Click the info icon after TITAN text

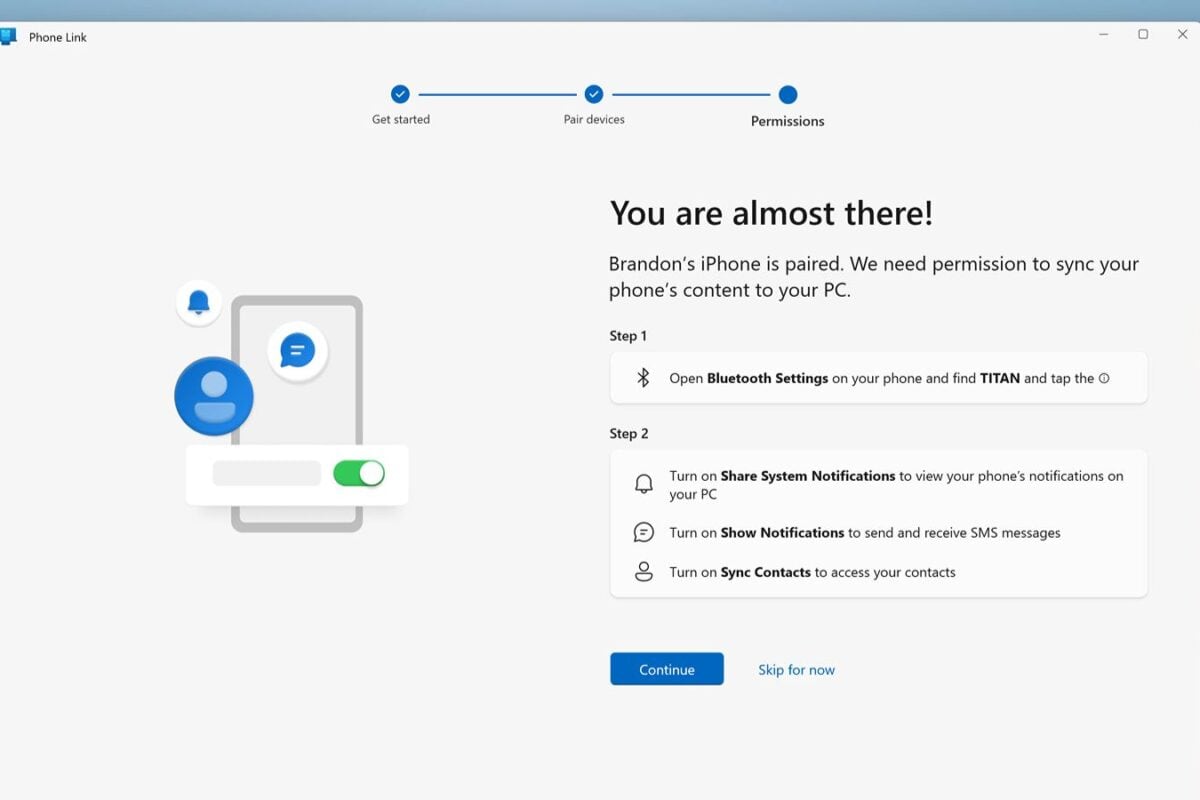pos(1104,378)
